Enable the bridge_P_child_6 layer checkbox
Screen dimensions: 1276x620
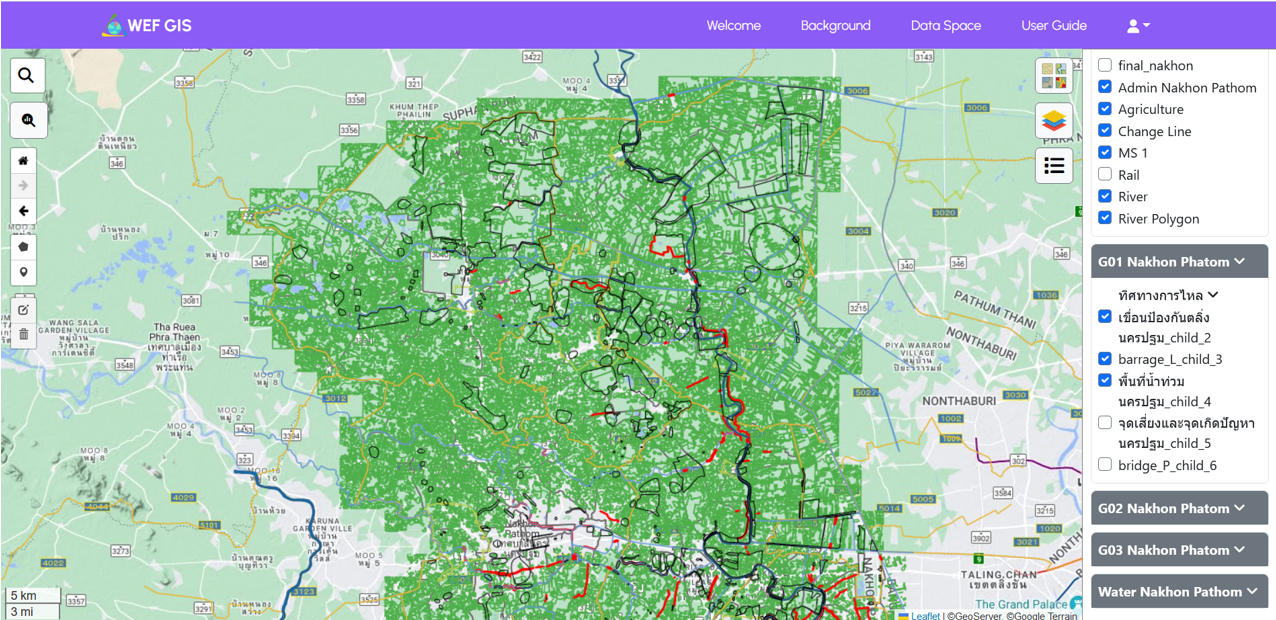click(x=1105, y=465)
